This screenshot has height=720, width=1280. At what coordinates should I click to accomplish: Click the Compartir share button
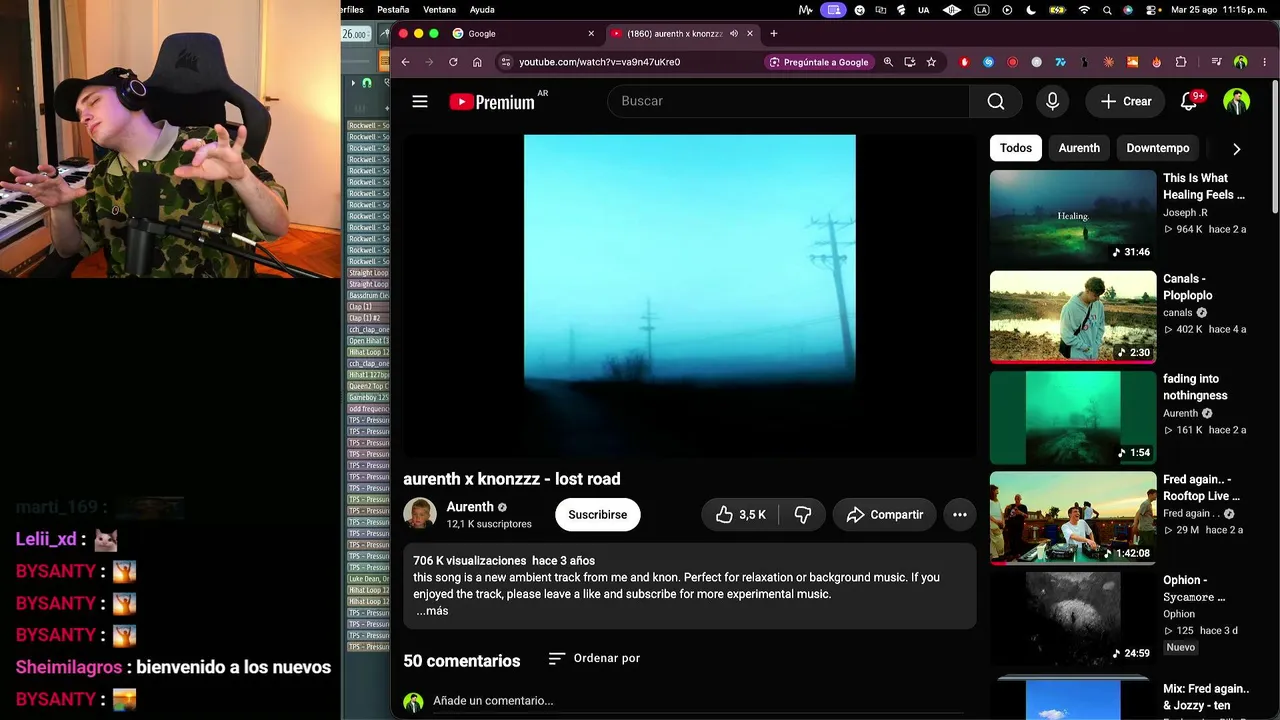pyautogui.click(x=885, y=515)
